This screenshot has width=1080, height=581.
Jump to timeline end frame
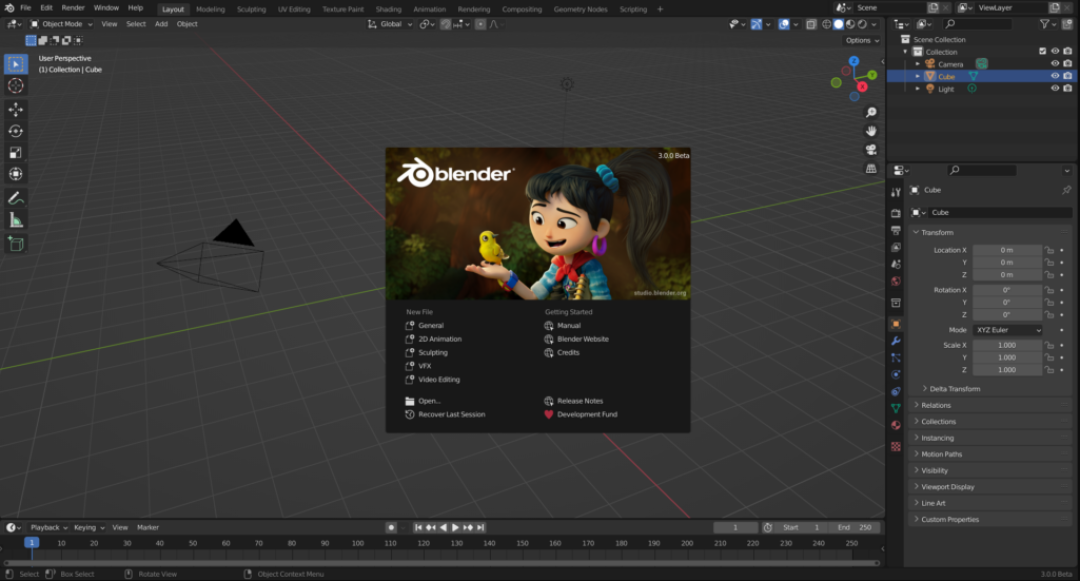point(481,527)
